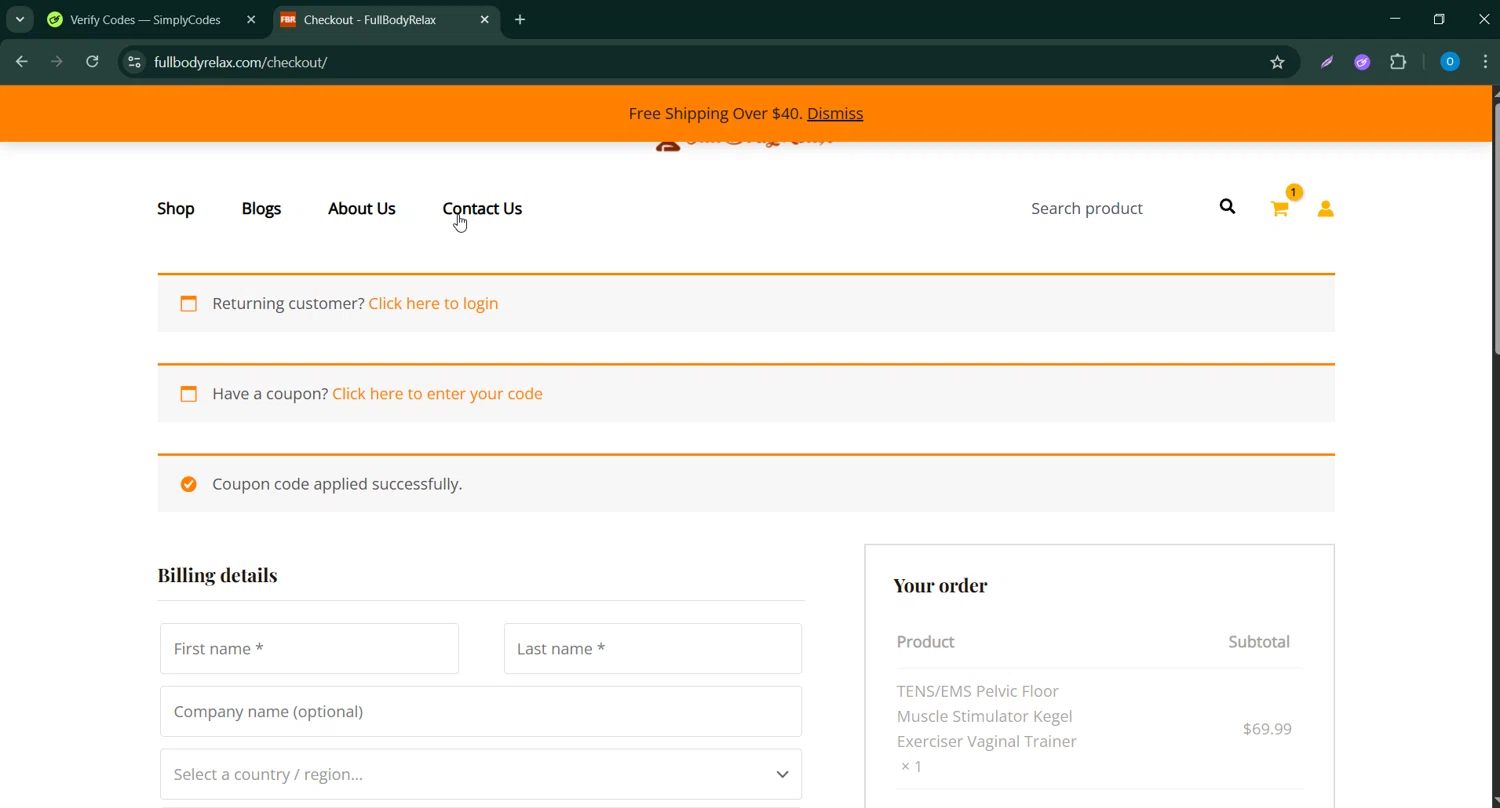Bookmark this page with the star icon
The width and height of the screenshot is (1500, 808).
[1277, 62]
